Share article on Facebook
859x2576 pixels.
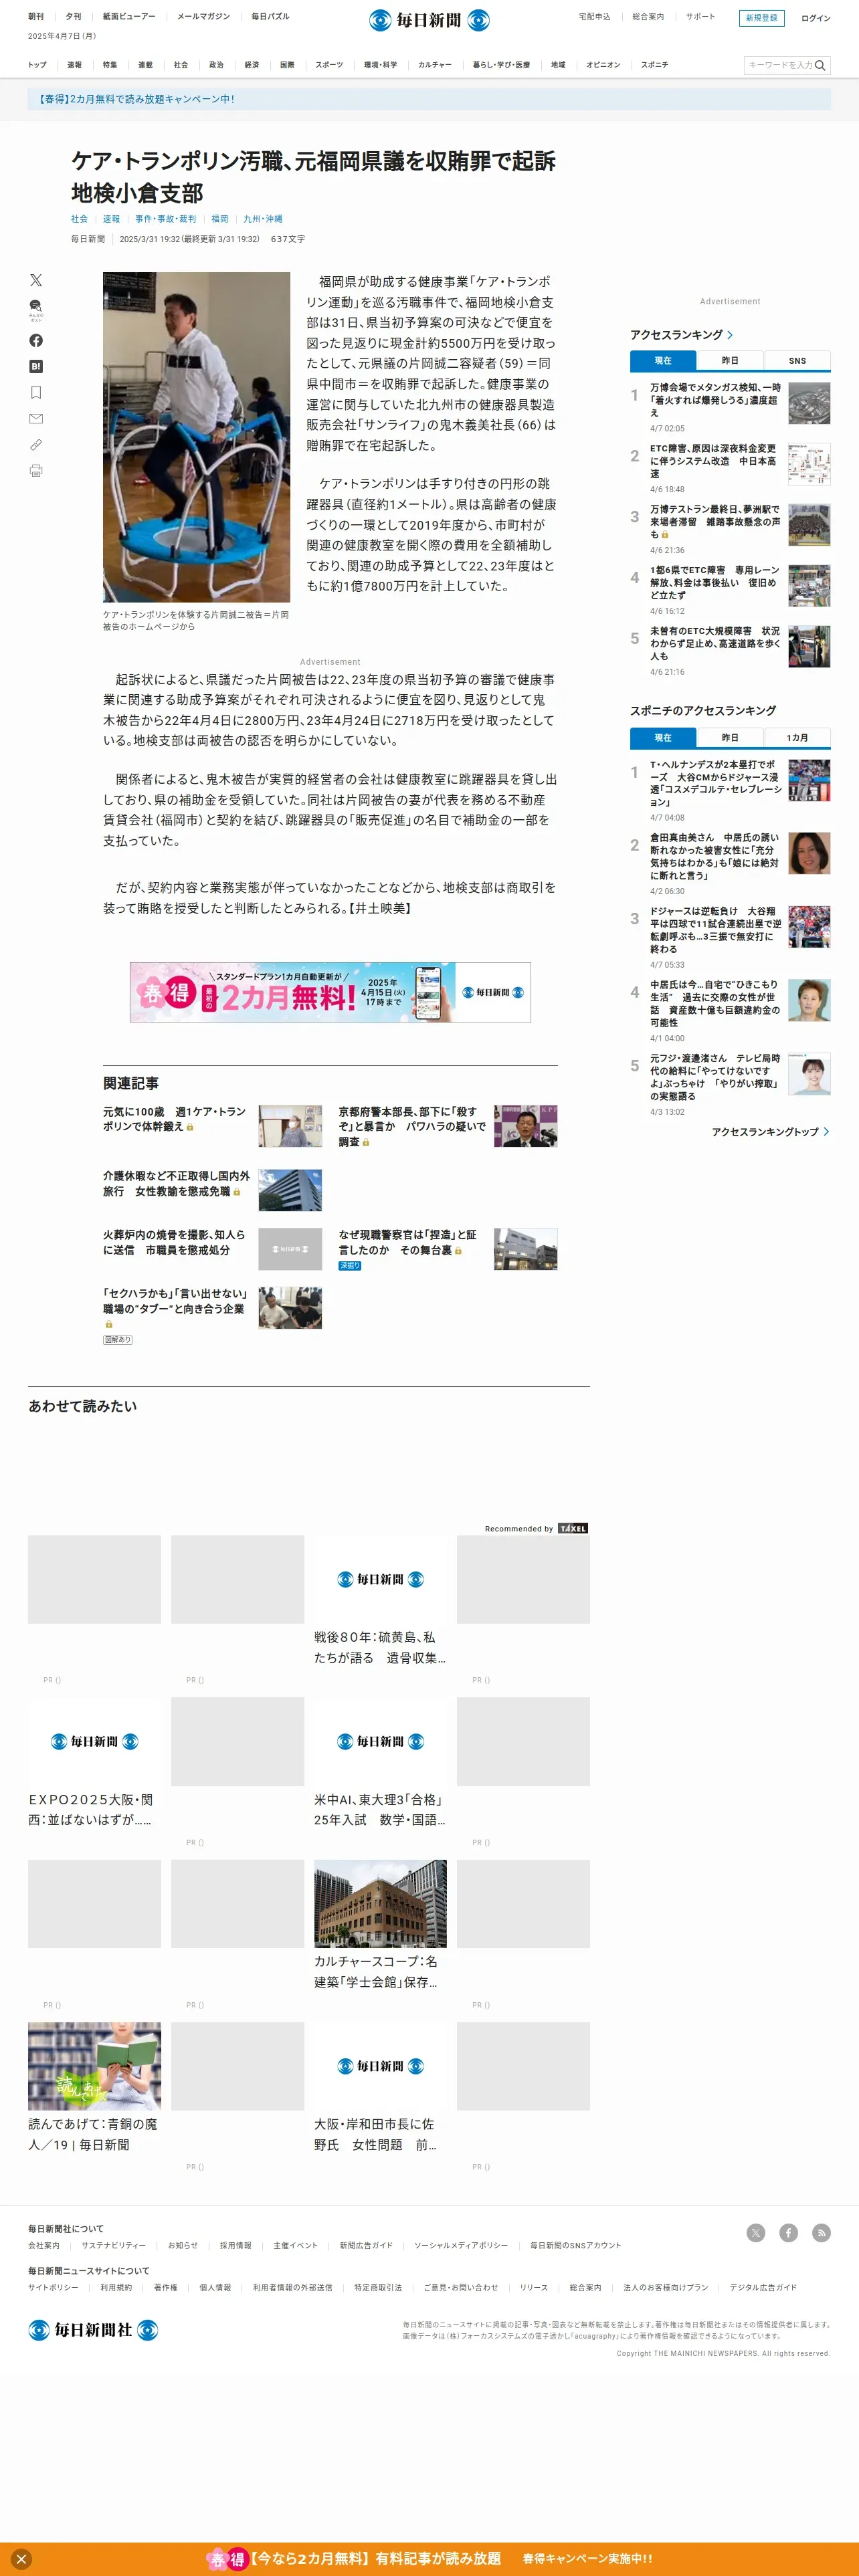click(x=36, y=341)
